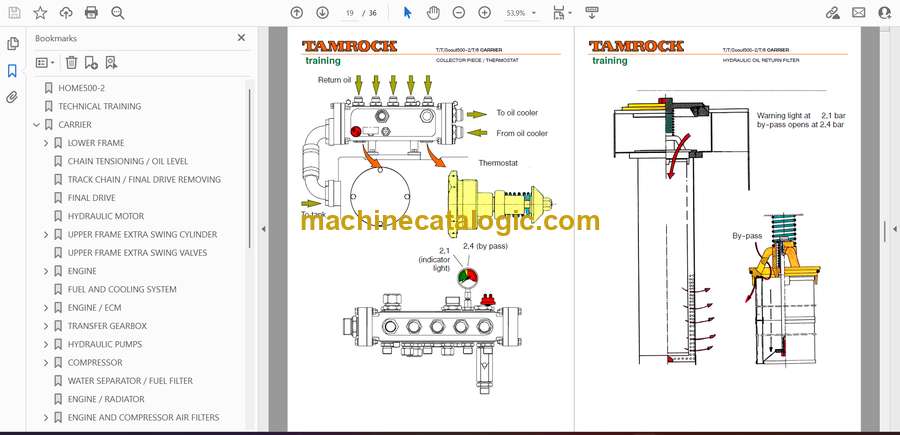Select the LOWER FRAME bookmark label

96,143
